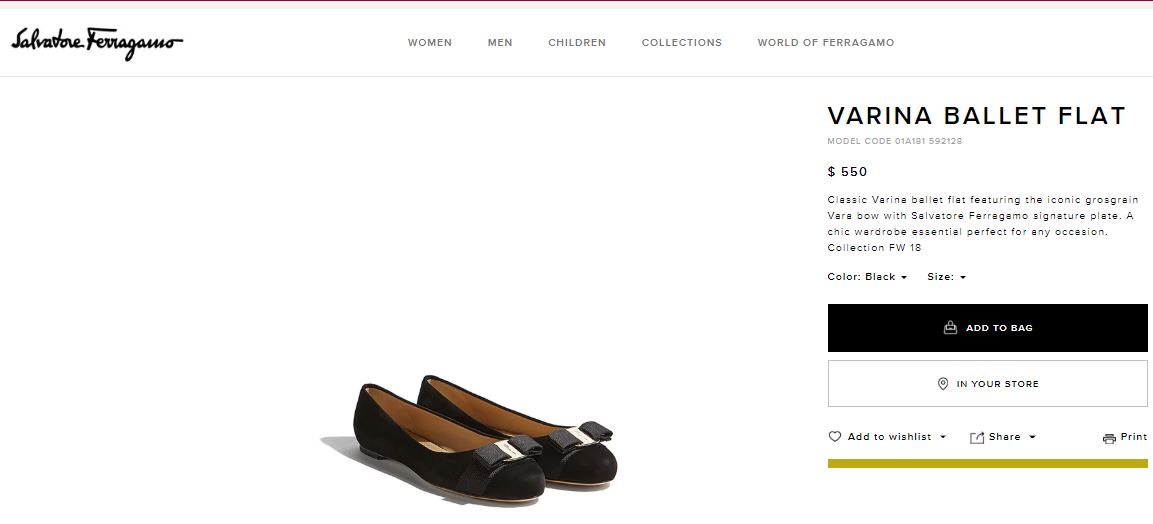The width and height of the screenshot is (1153, 524).
Task: Click the In Your Store button
Action: click(988, 384)
